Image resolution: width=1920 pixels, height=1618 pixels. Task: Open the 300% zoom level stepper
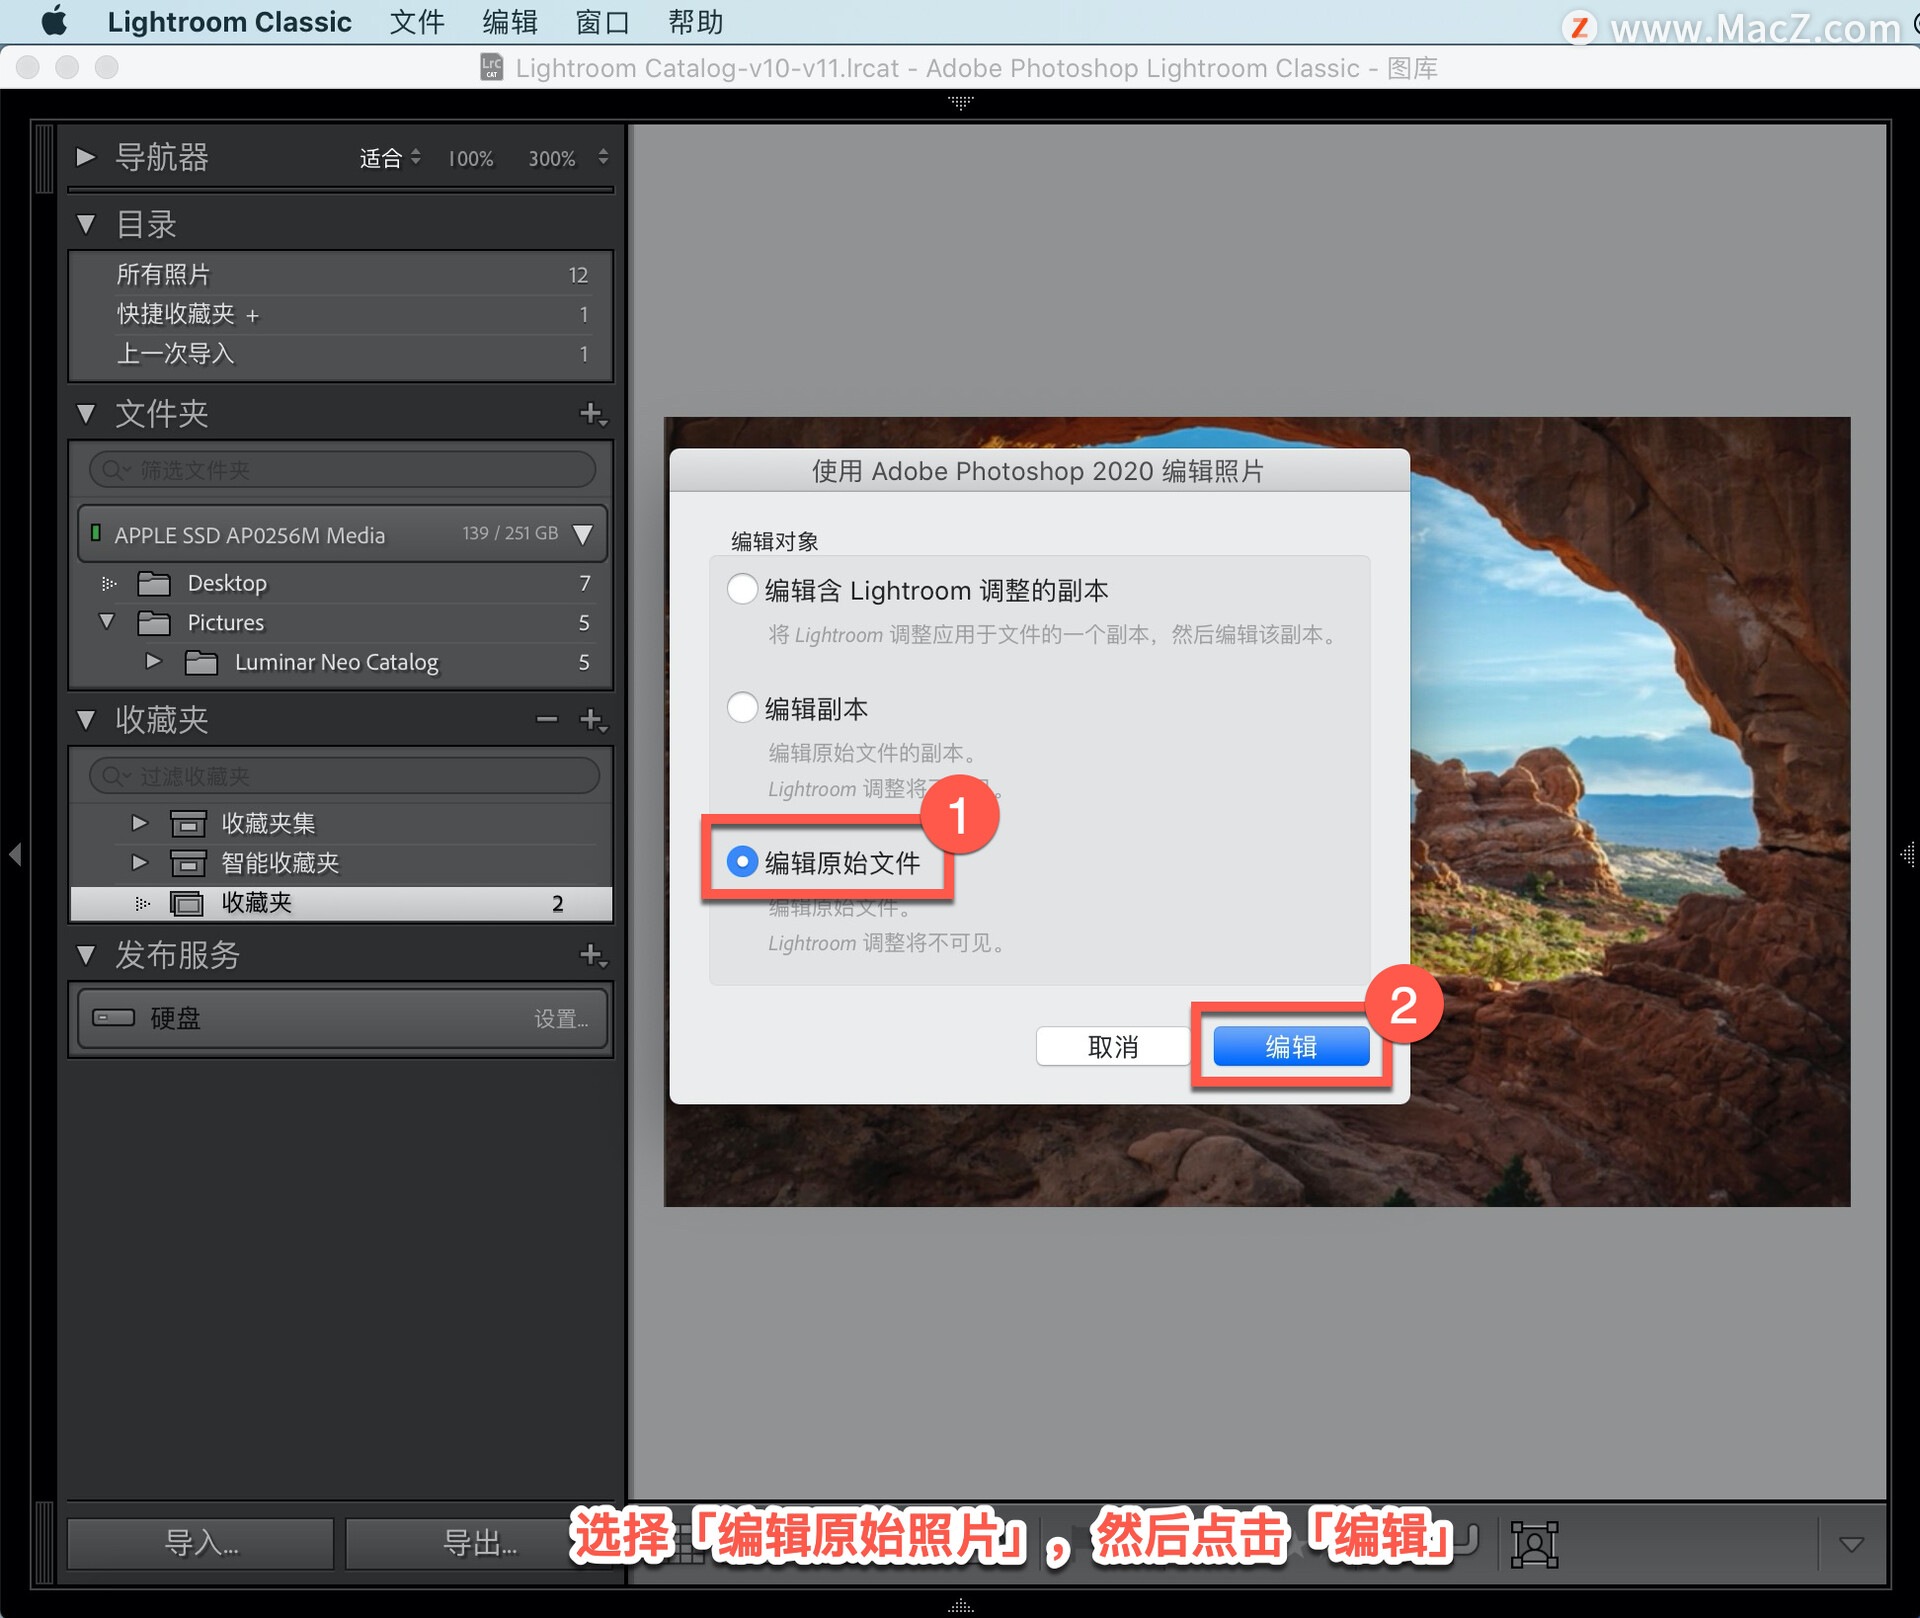click(x=603, y=157)
